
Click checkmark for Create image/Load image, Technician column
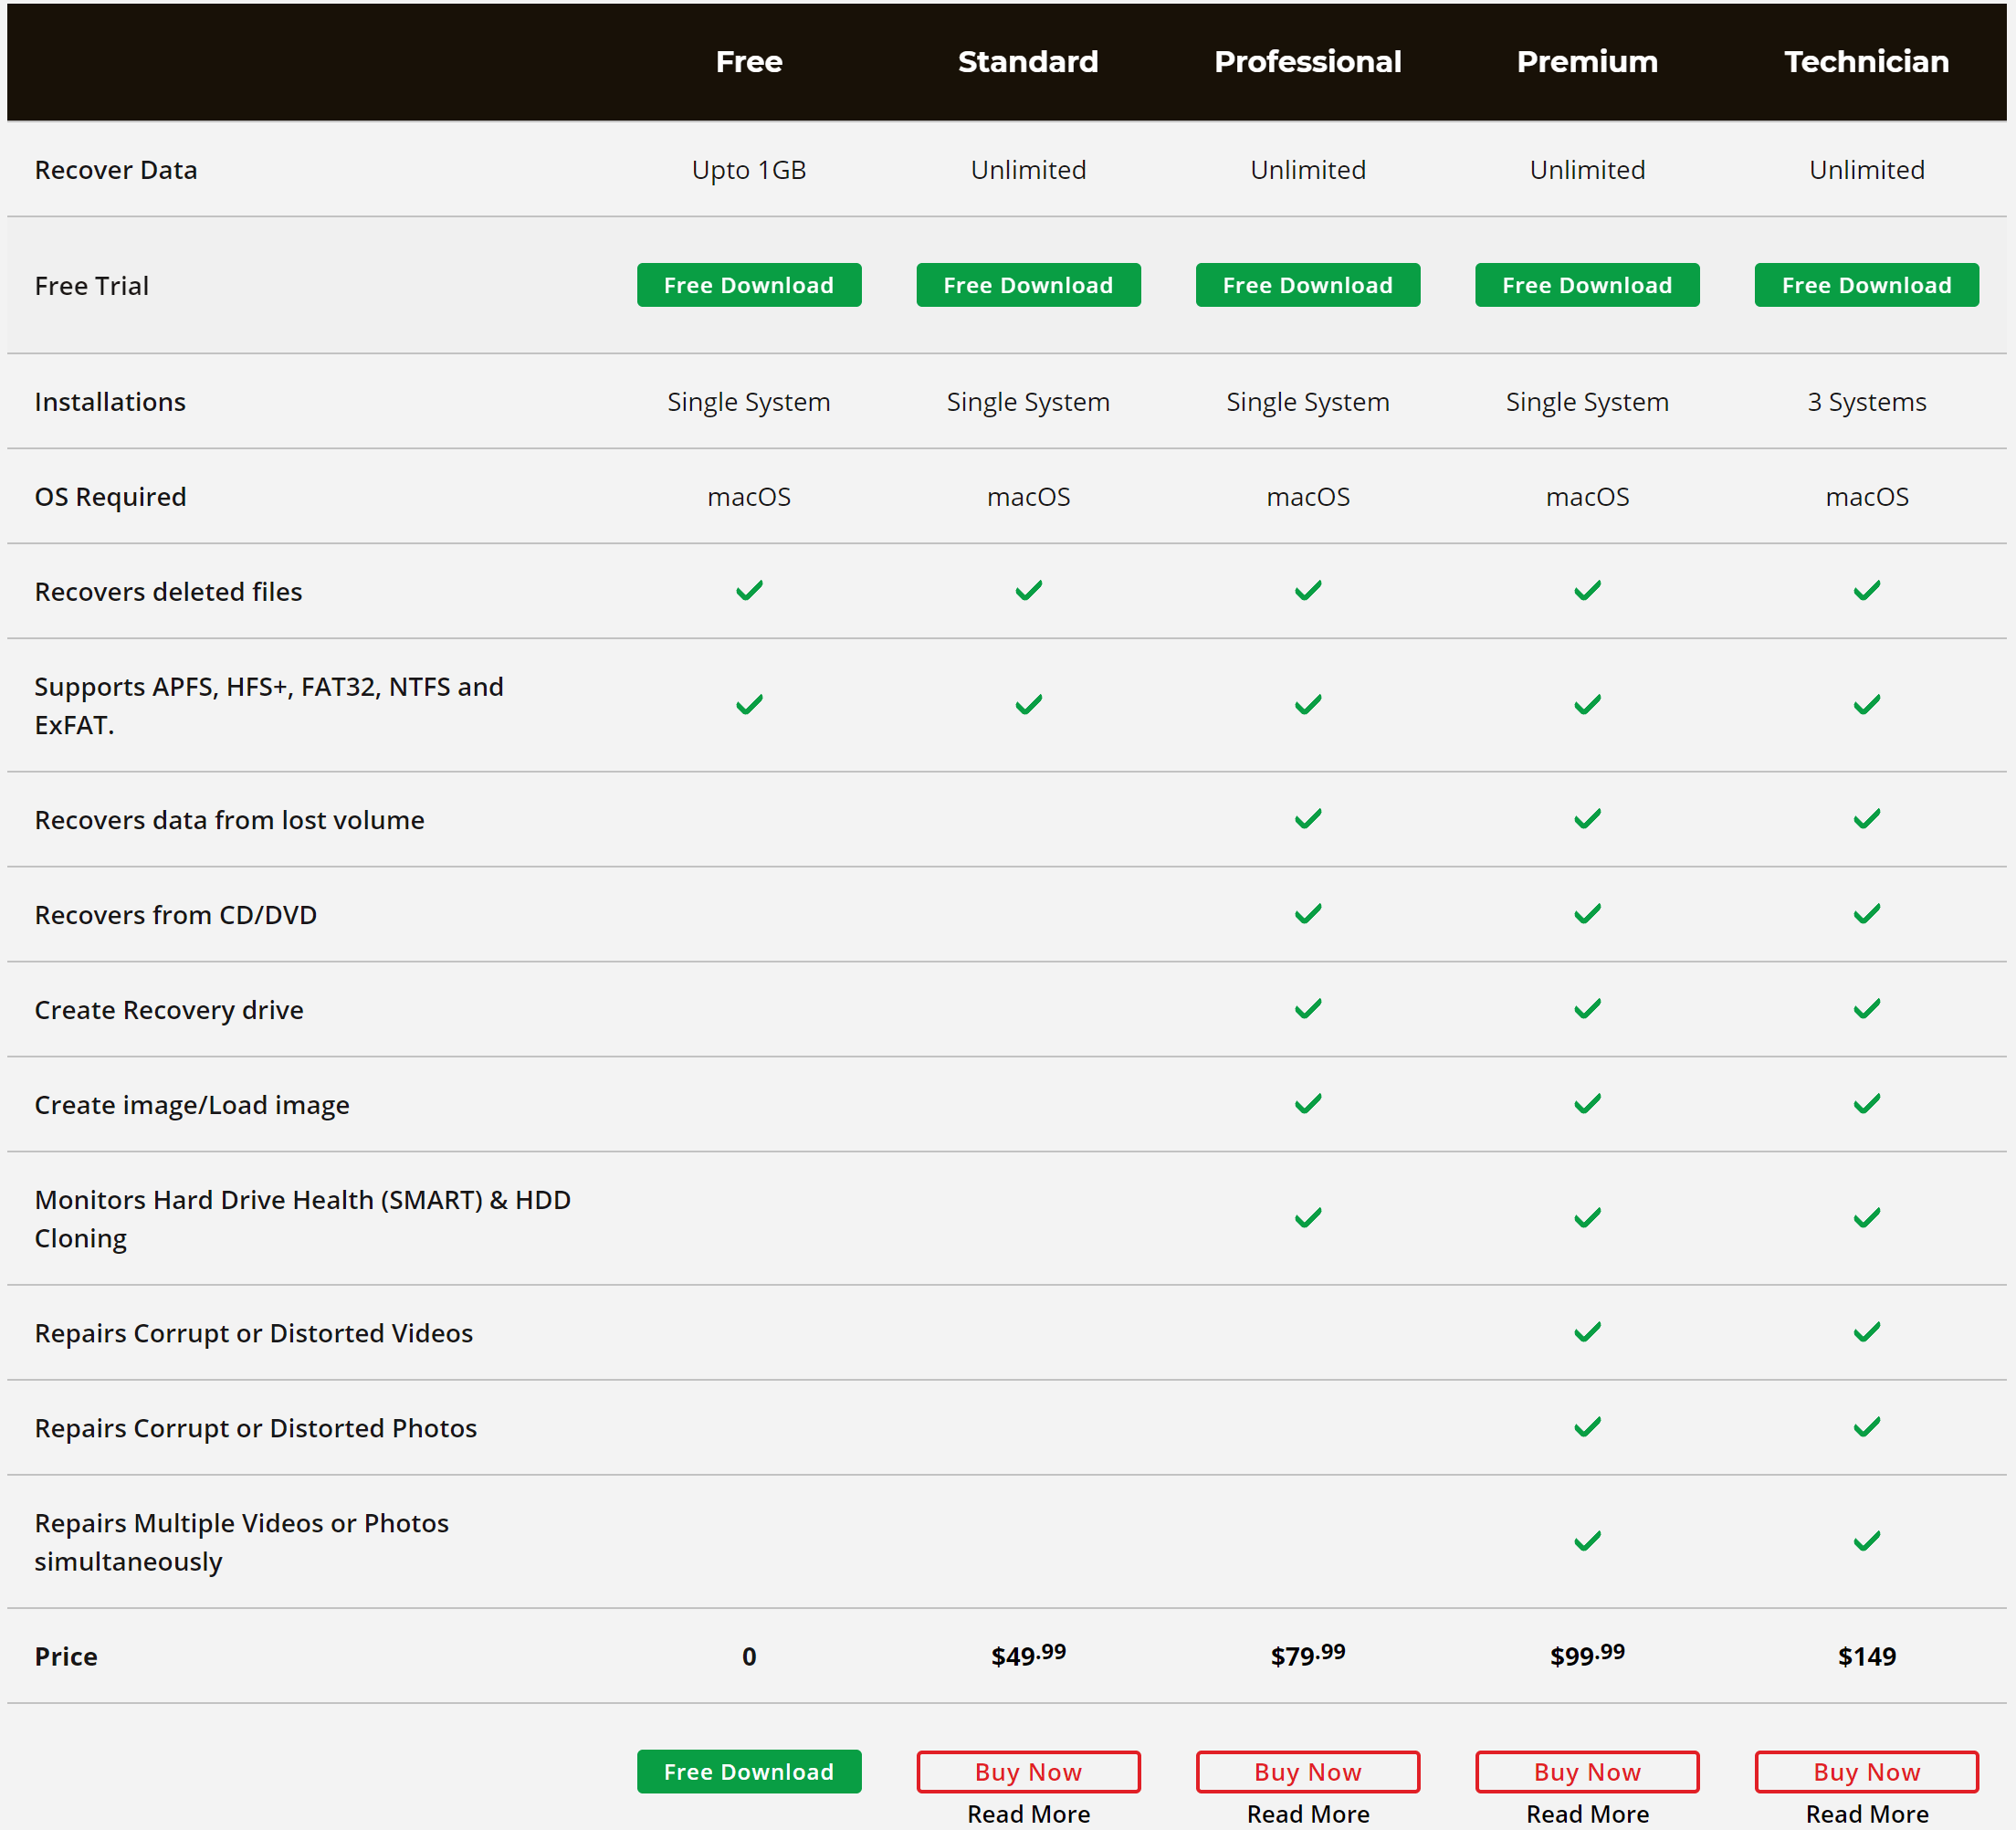pyautogui.click(x=1867, y=1104)
